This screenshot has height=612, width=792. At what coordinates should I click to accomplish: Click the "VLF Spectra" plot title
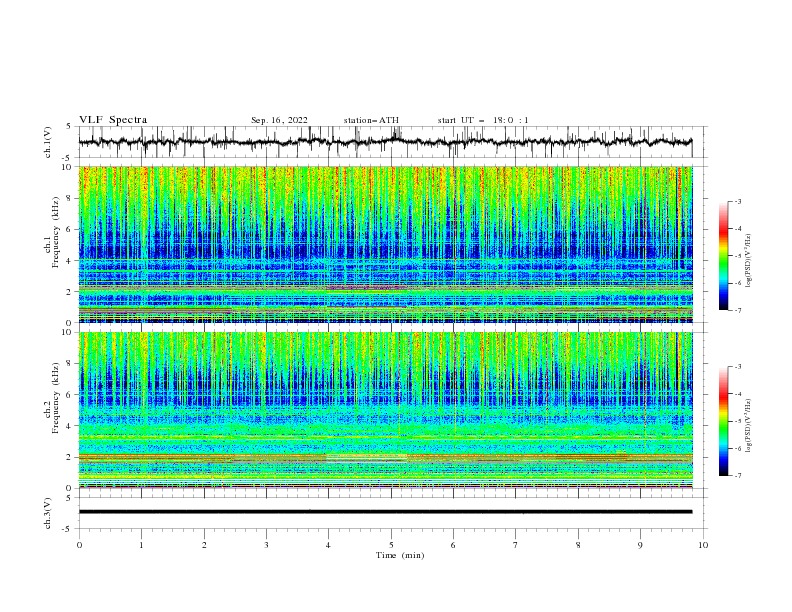113,120
